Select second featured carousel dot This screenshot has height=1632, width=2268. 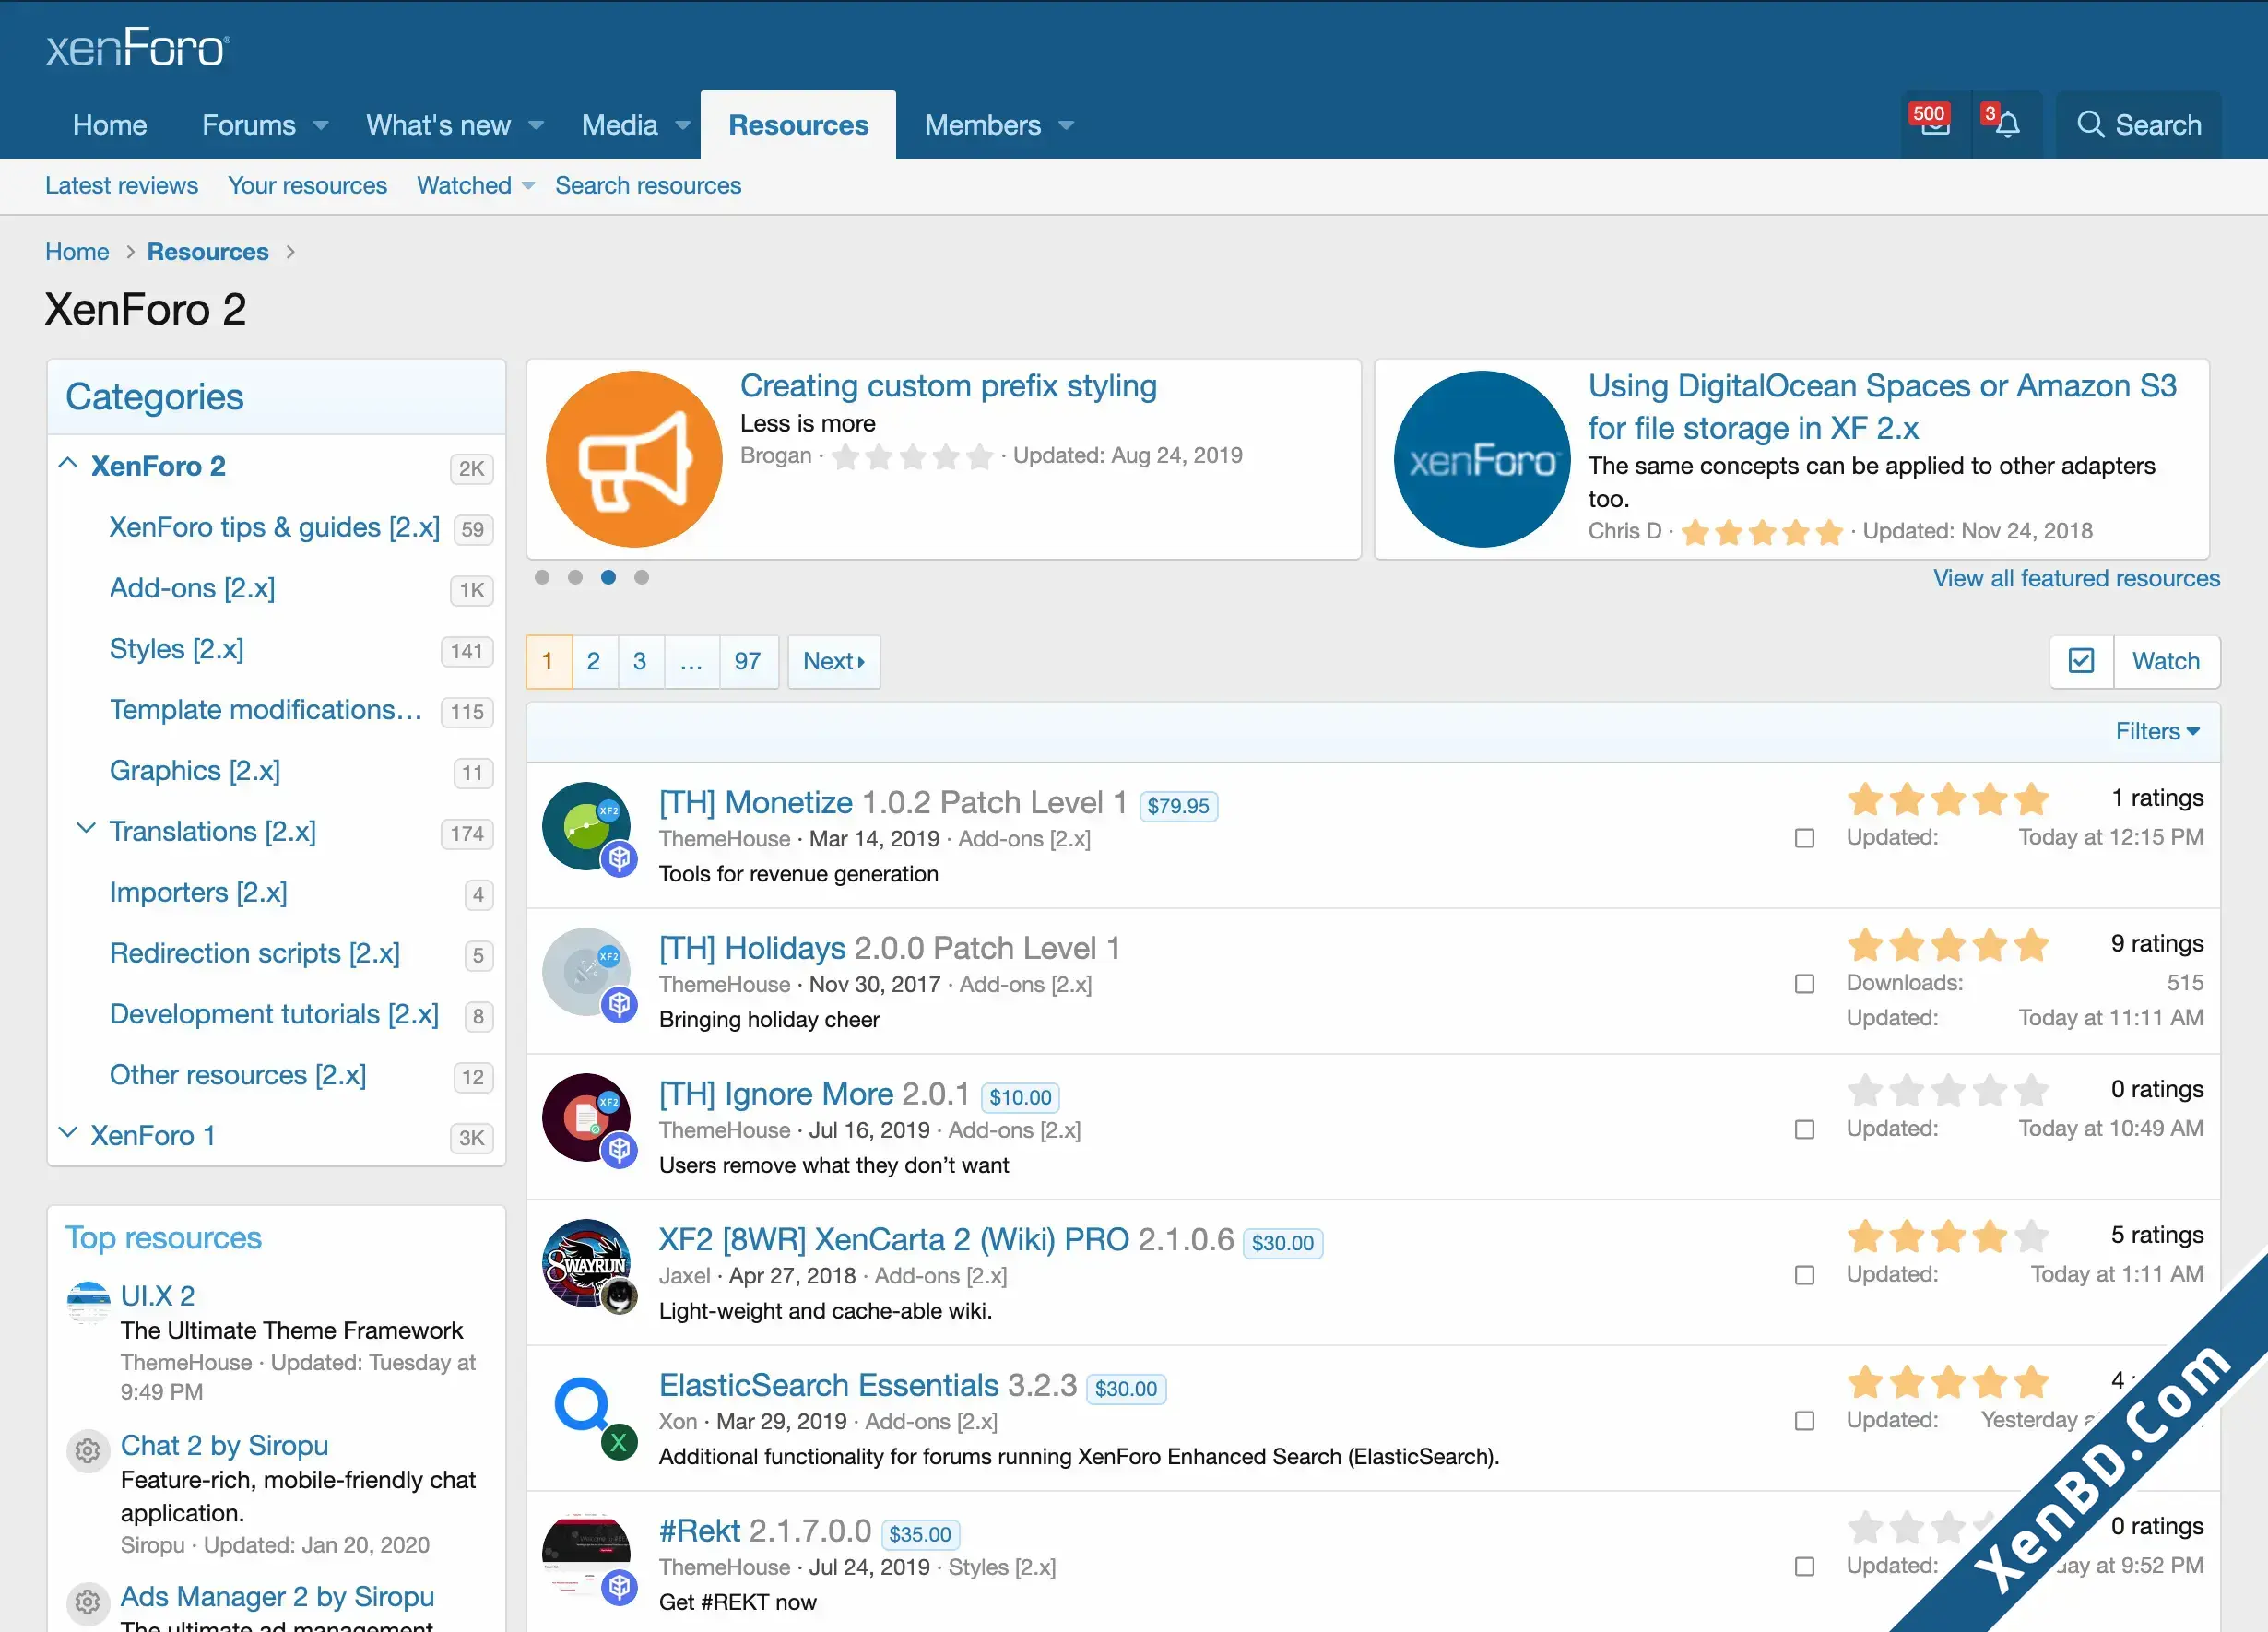click(x=575, y=577)
